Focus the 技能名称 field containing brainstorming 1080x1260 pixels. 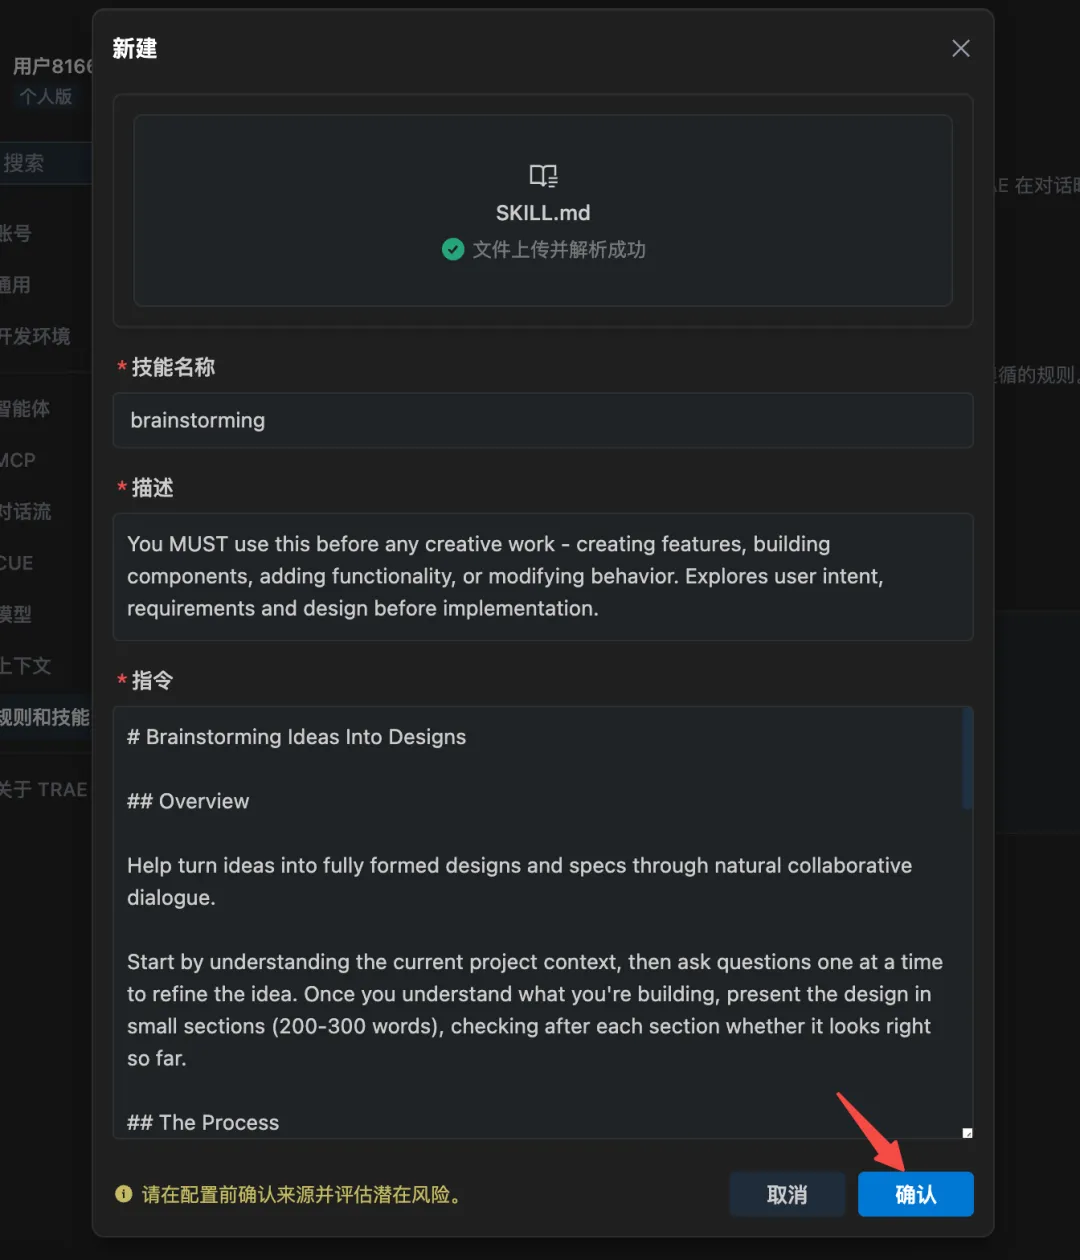coord(542,420)
